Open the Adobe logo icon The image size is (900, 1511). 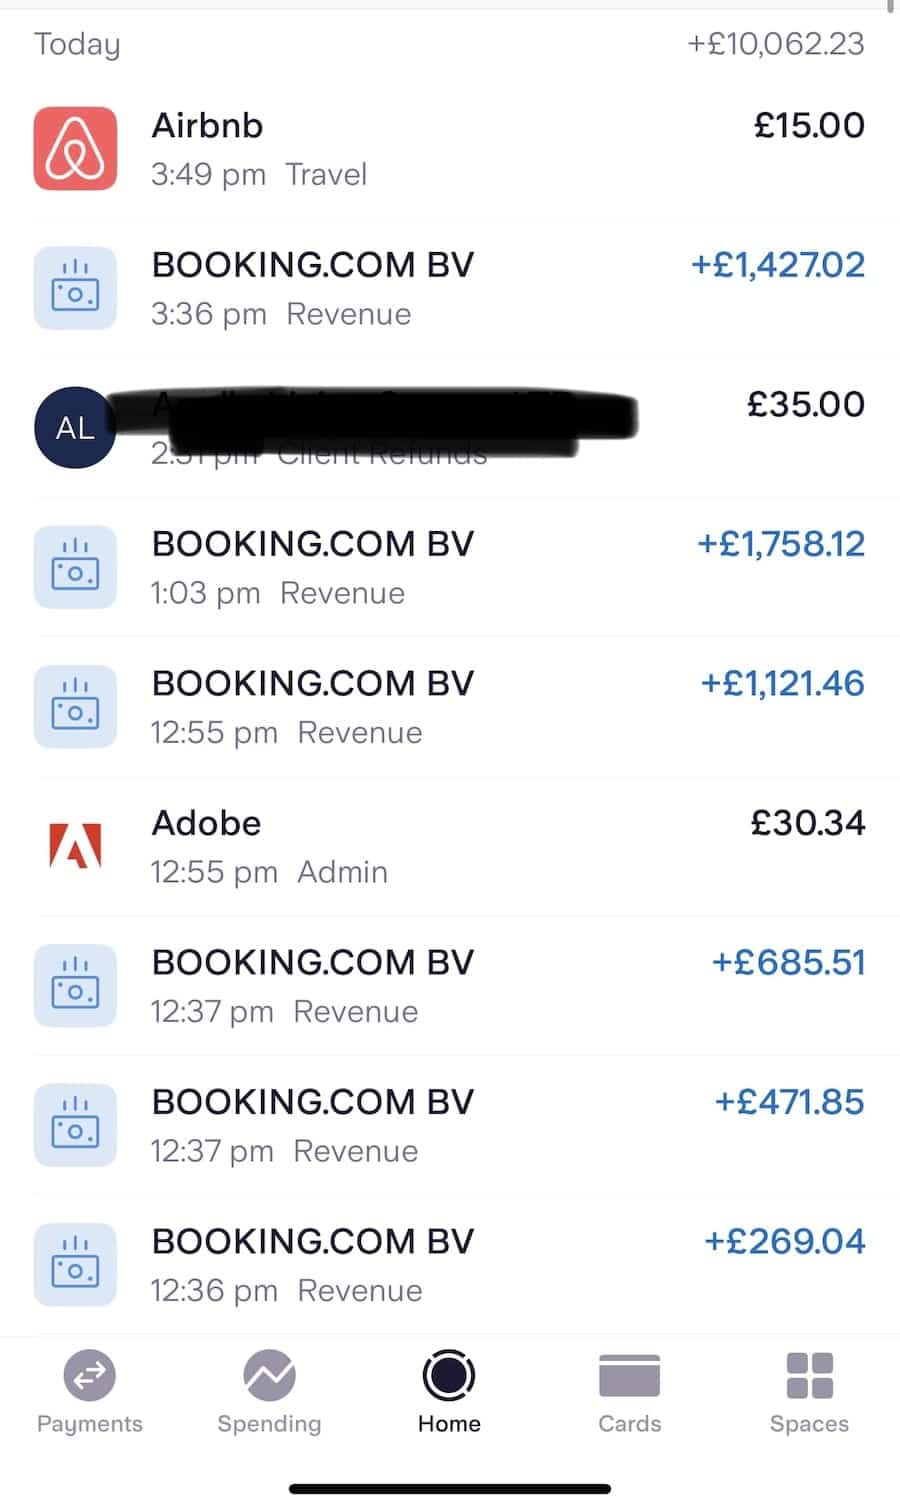pos(75,846)
